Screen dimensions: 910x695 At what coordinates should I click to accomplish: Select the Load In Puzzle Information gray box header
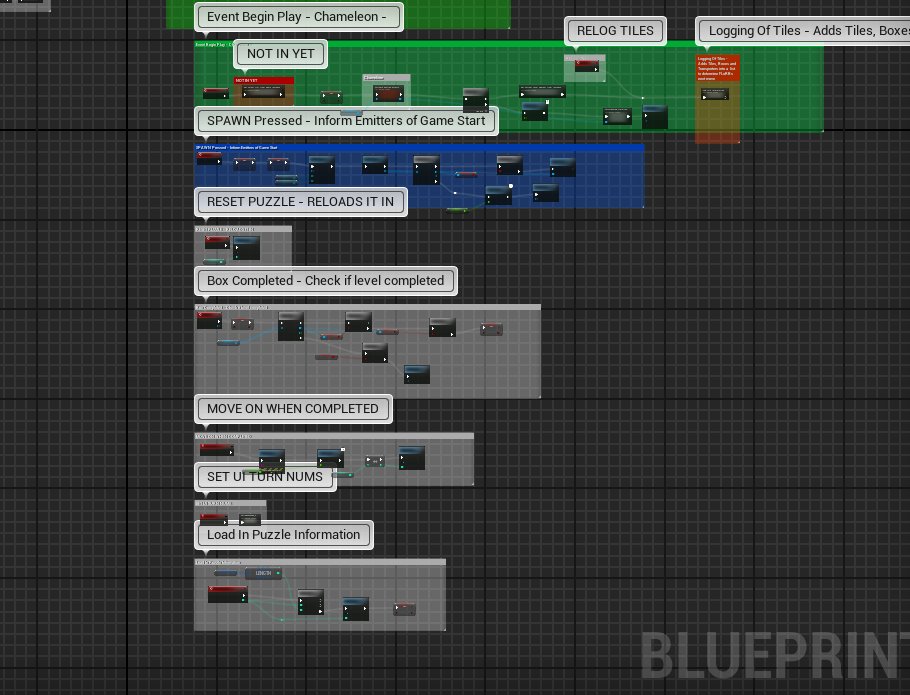tap(320, 562)
